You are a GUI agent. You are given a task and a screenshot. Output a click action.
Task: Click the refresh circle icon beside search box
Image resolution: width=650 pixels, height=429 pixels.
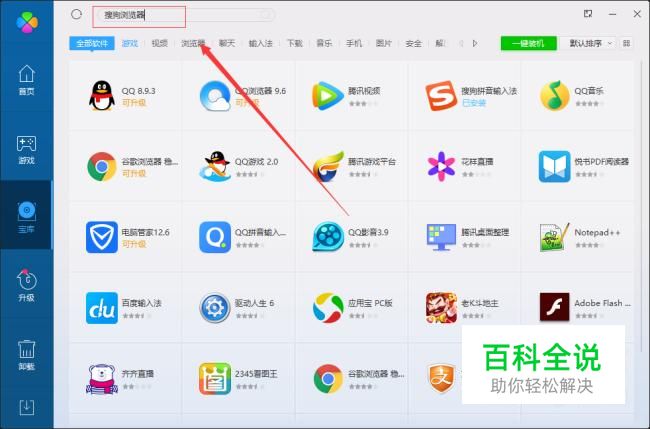pos(76,15)
